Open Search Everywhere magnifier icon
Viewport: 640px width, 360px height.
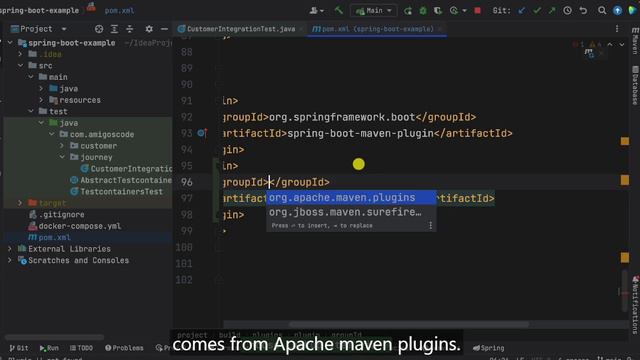point(602,11)
